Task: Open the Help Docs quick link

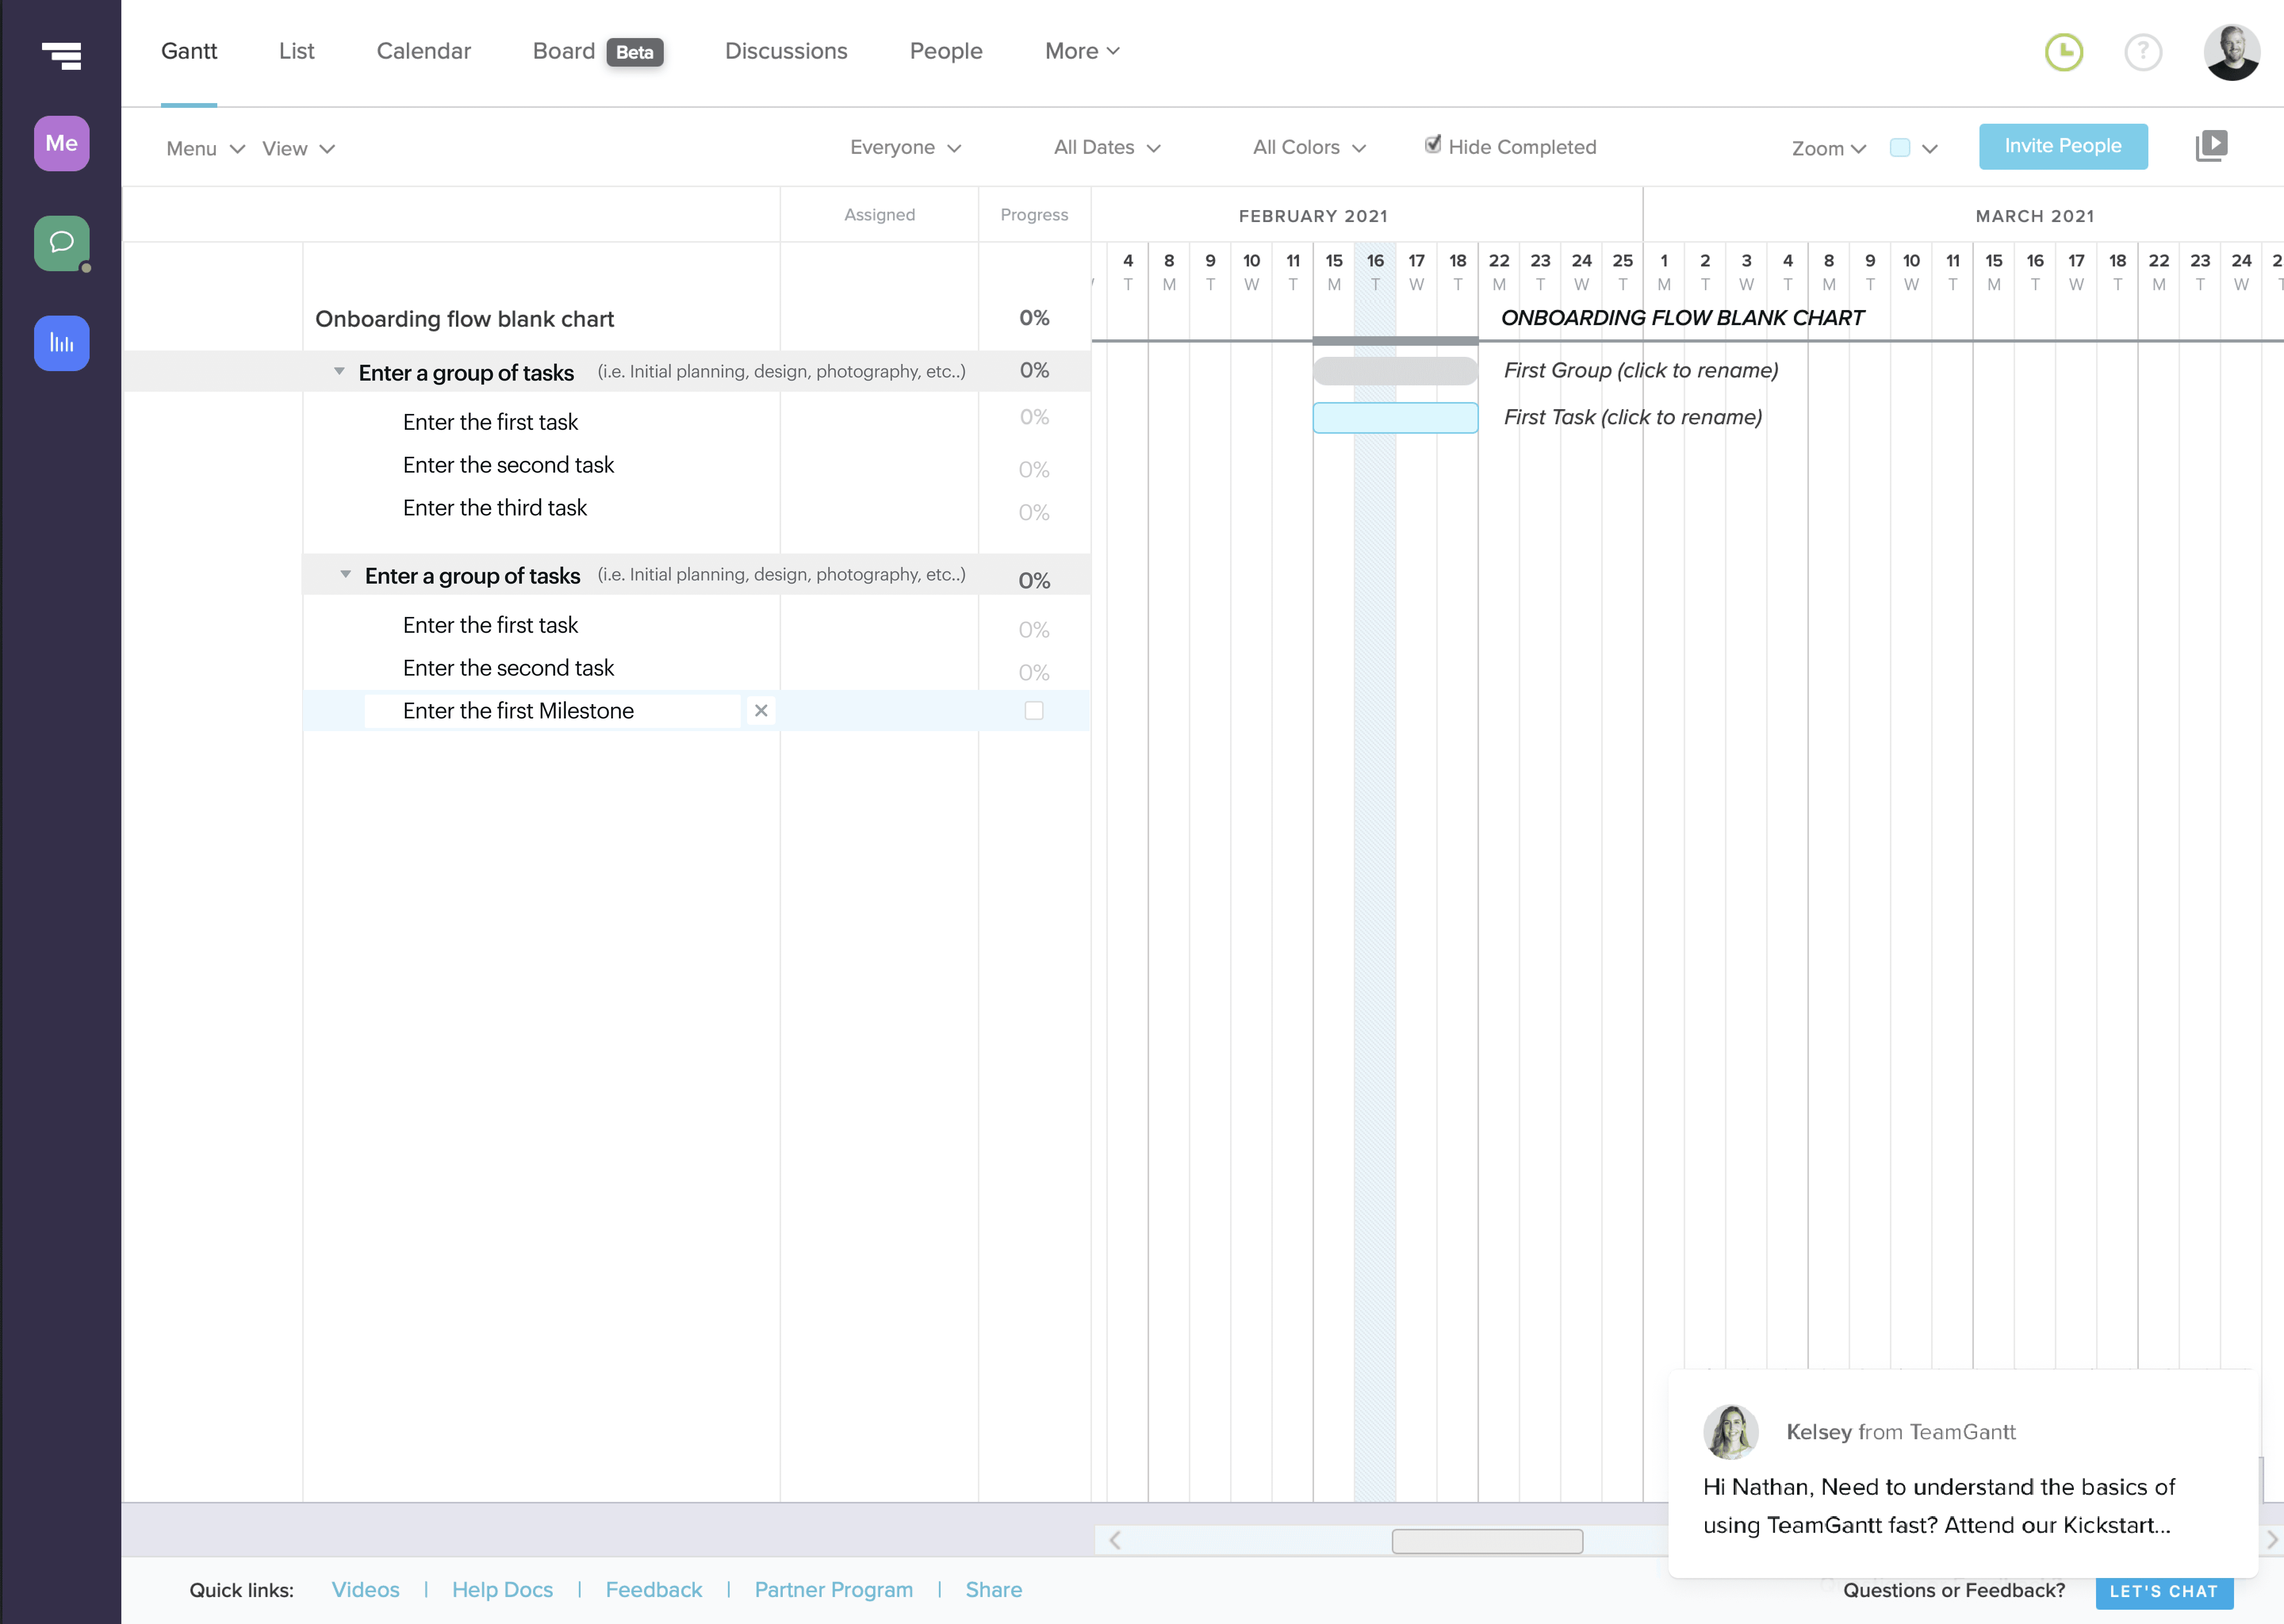Action: pyautogui.click(x=502, y=1589)
